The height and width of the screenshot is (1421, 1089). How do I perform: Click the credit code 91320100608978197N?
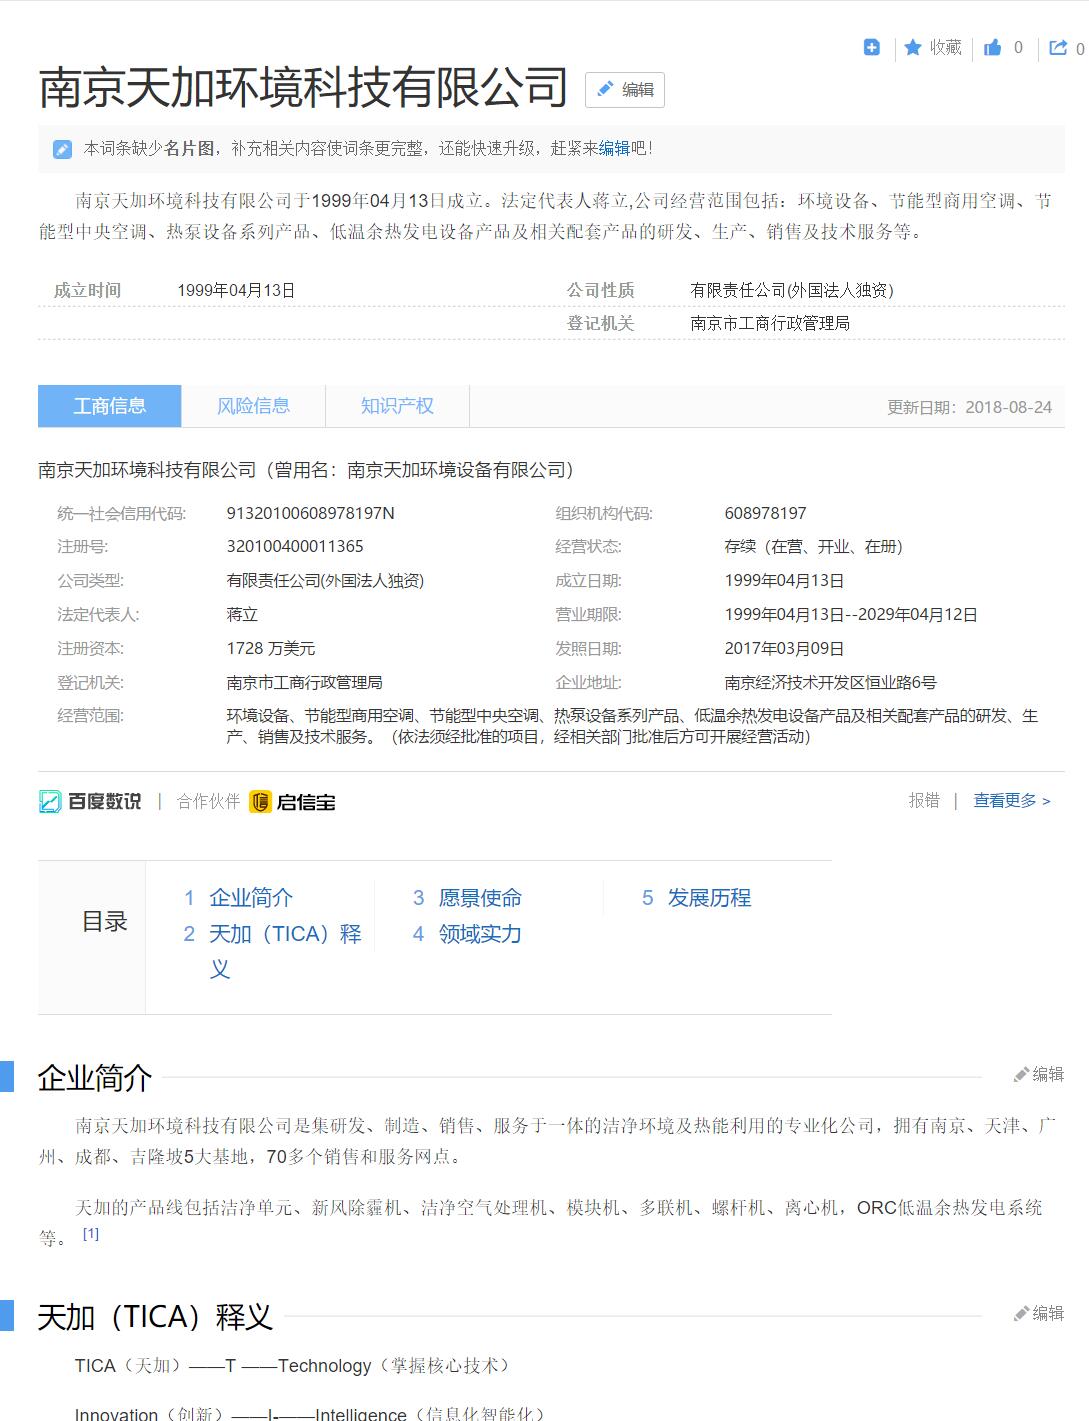pos(311,513)
